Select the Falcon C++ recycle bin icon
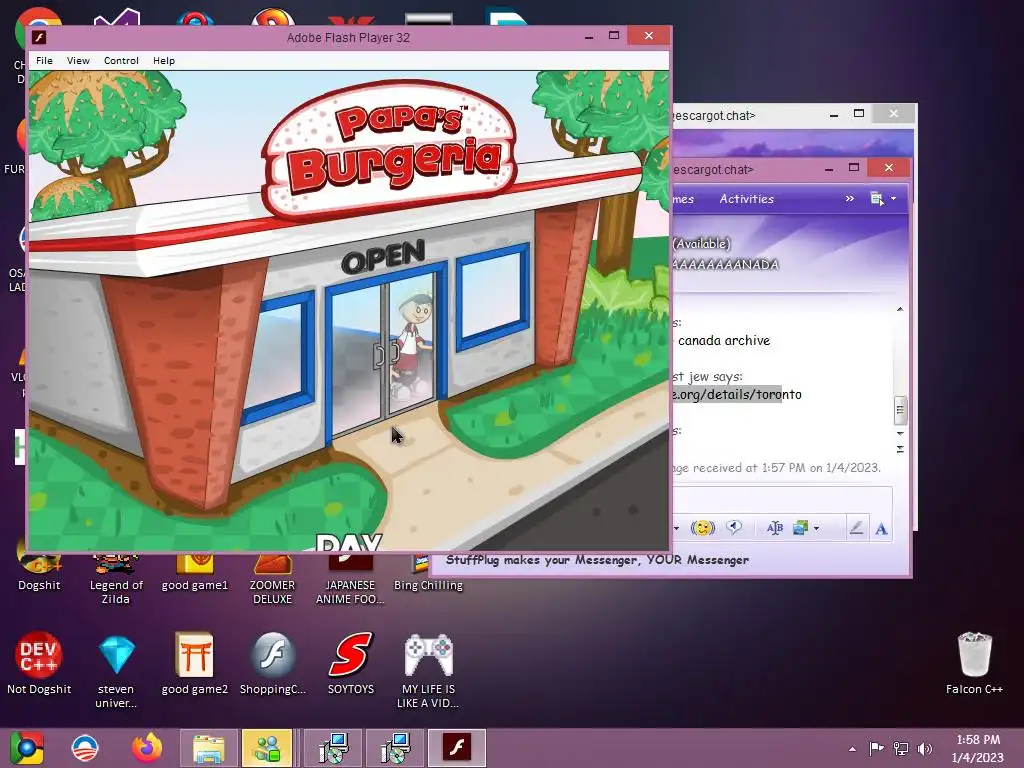Image resolution: width=1024 pixels, height=768 pixels. click(974, 664)
